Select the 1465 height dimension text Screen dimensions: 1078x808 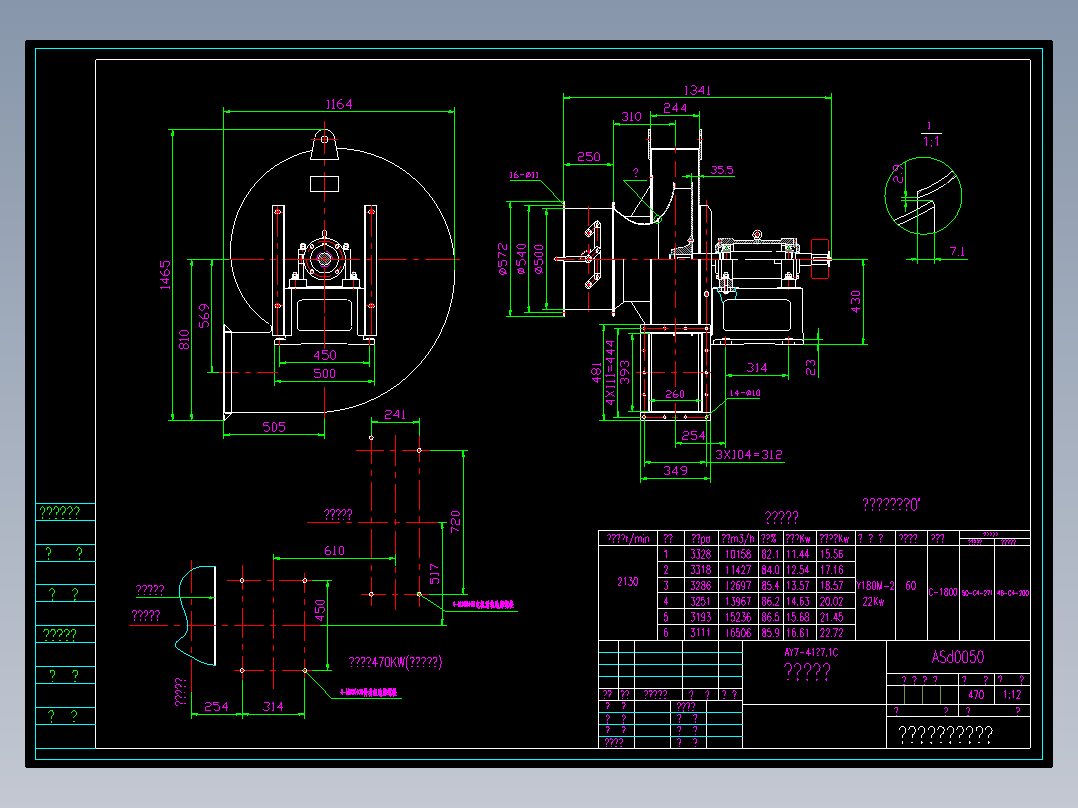pos(165,274)
